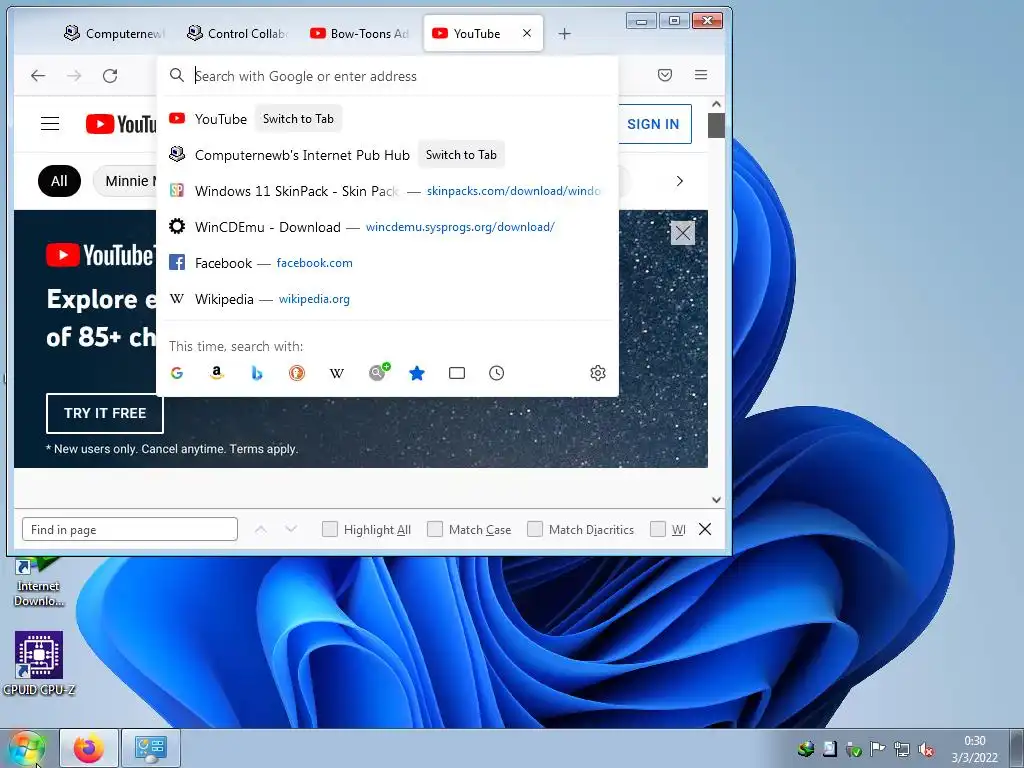
Task: Open a new tab with plus icon
Action: [565, 34]
